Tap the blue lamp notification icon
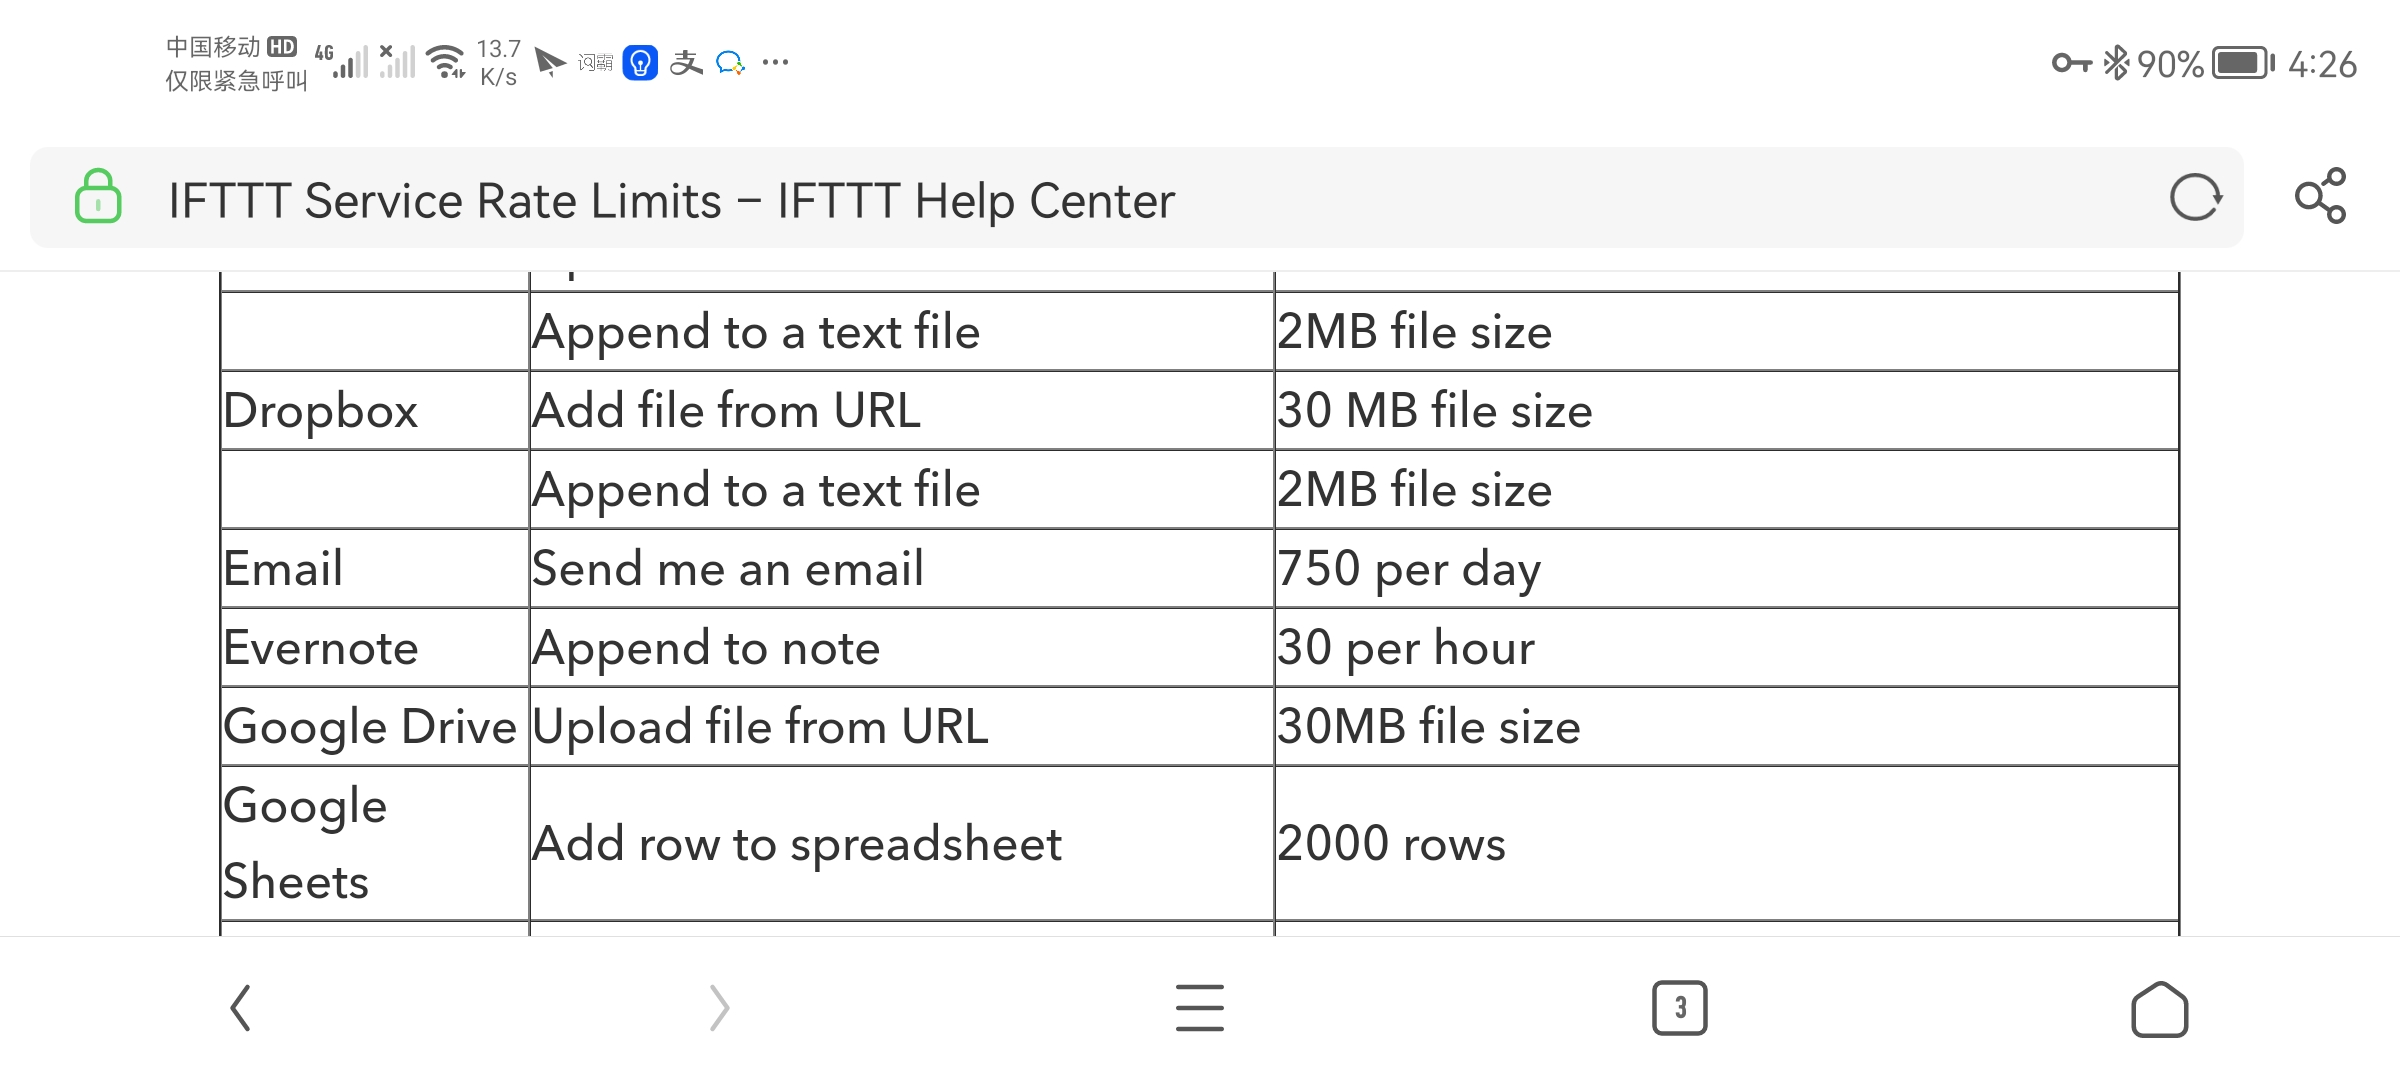Image resolution: width=2400 pixels, height=1080 pixels. click(x=640, y=63)
